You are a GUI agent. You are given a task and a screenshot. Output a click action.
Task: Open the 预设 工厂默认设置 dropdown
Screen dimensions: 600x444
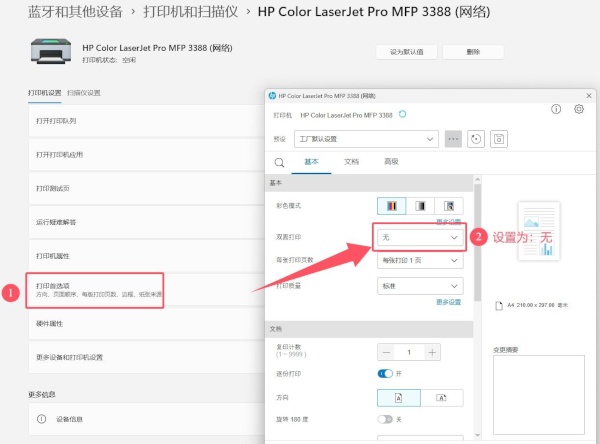pyautogui.click(x=366, y=139)
